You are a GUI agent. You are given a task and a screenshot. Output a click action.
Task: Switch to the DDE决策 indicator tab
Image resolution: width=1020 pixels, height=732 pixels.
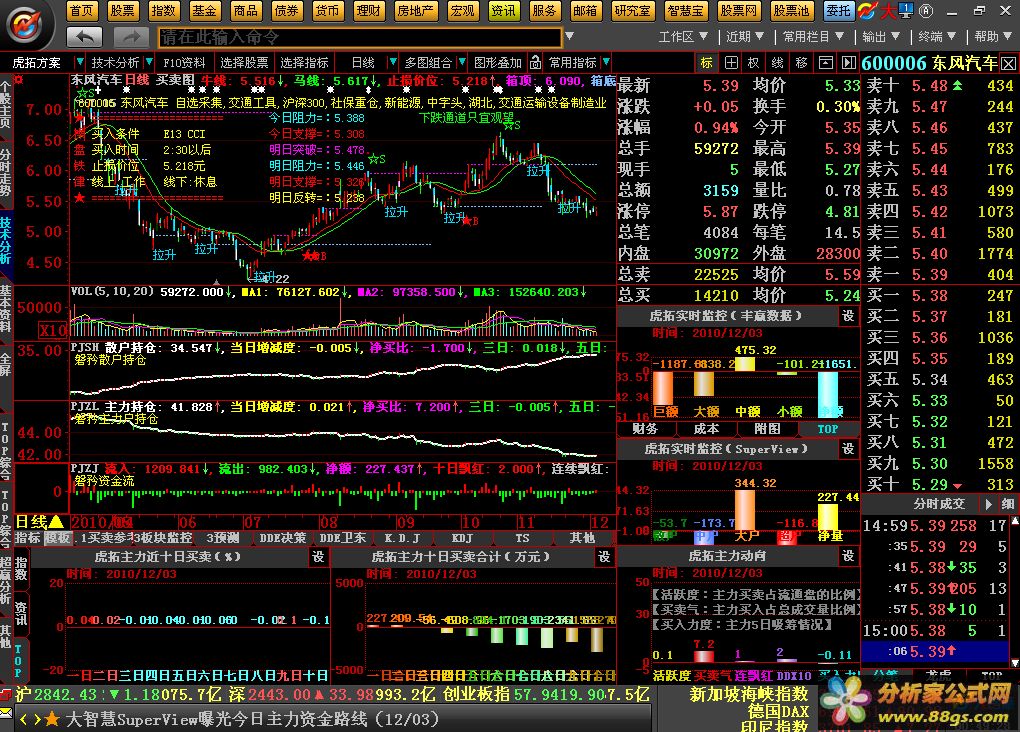(282, 538)
